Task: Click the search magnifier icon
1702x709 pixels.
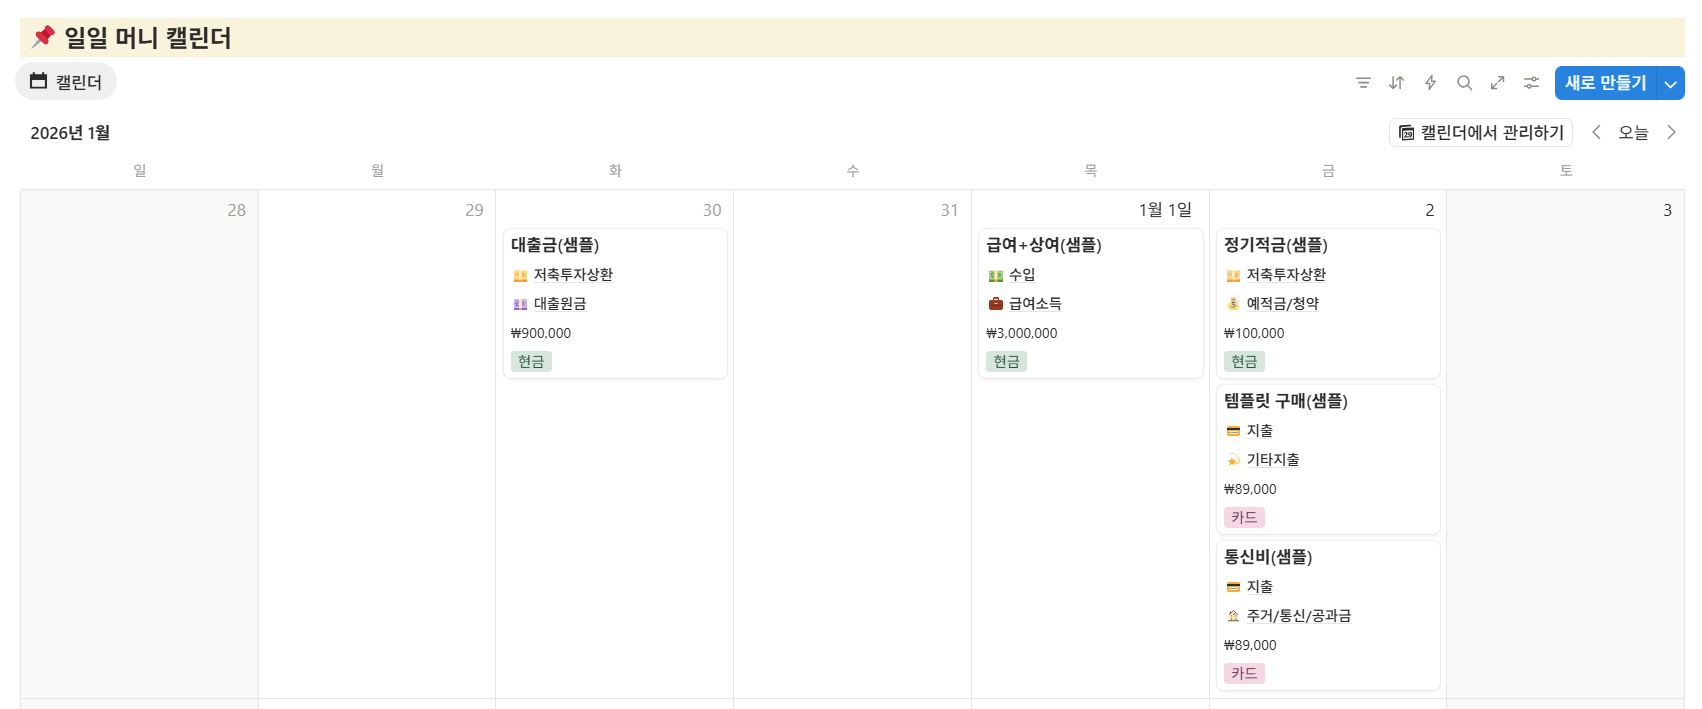Action: pos(1464,83)
